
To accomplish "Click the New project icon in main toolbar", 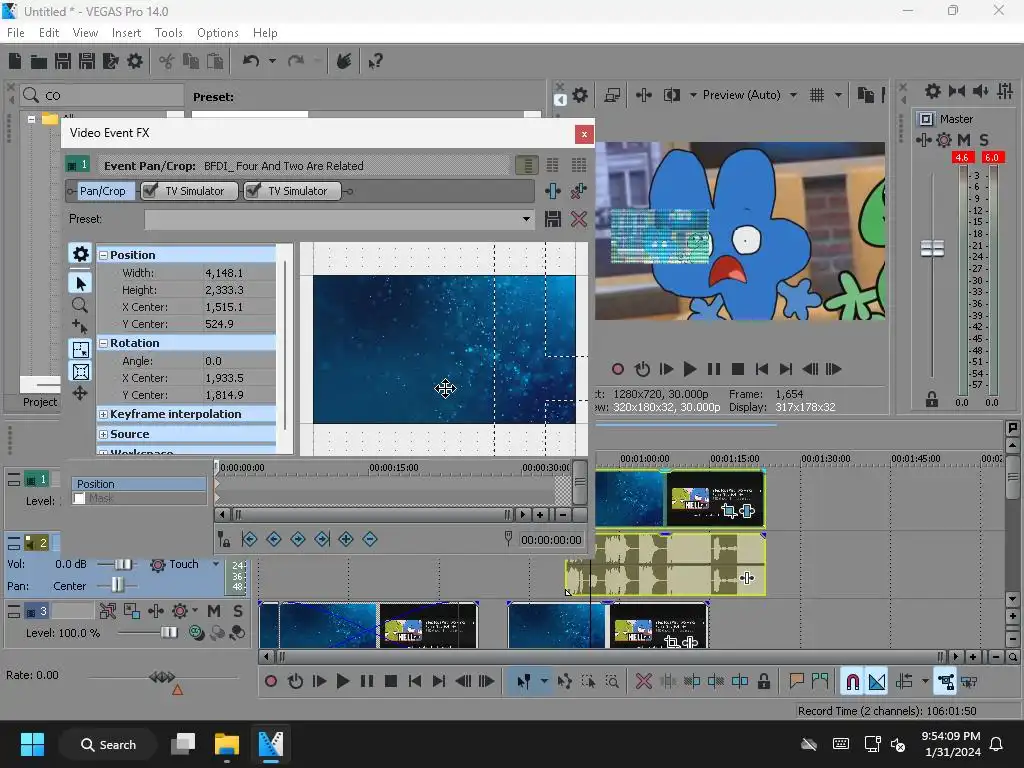I will pyautogui.click(x=15, y=61).
